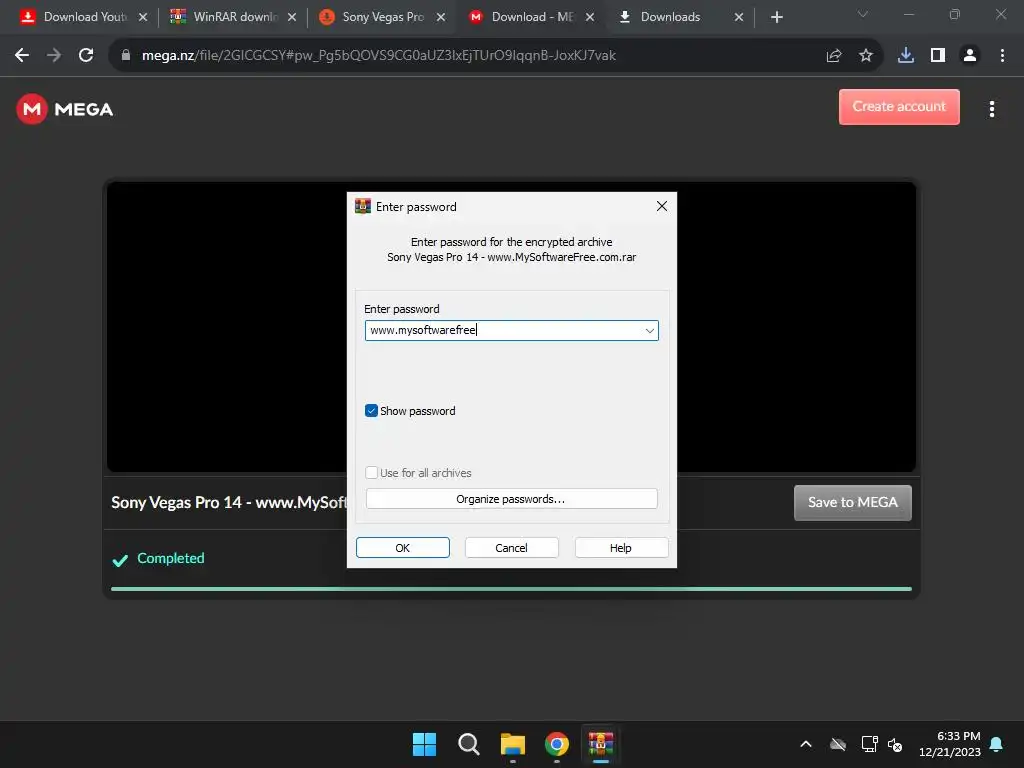Image resolution: width=1024 pixels, height=768 pixels.
Task: Close the Enter password dialog
Action: (662, 206)
